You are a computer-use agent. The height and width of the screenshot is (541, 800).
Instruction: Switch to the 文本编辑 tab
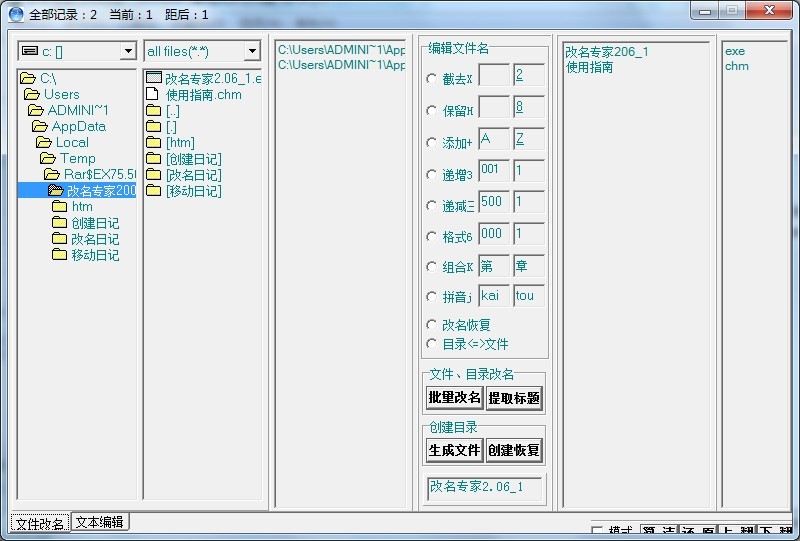click(x=100, y=522)
